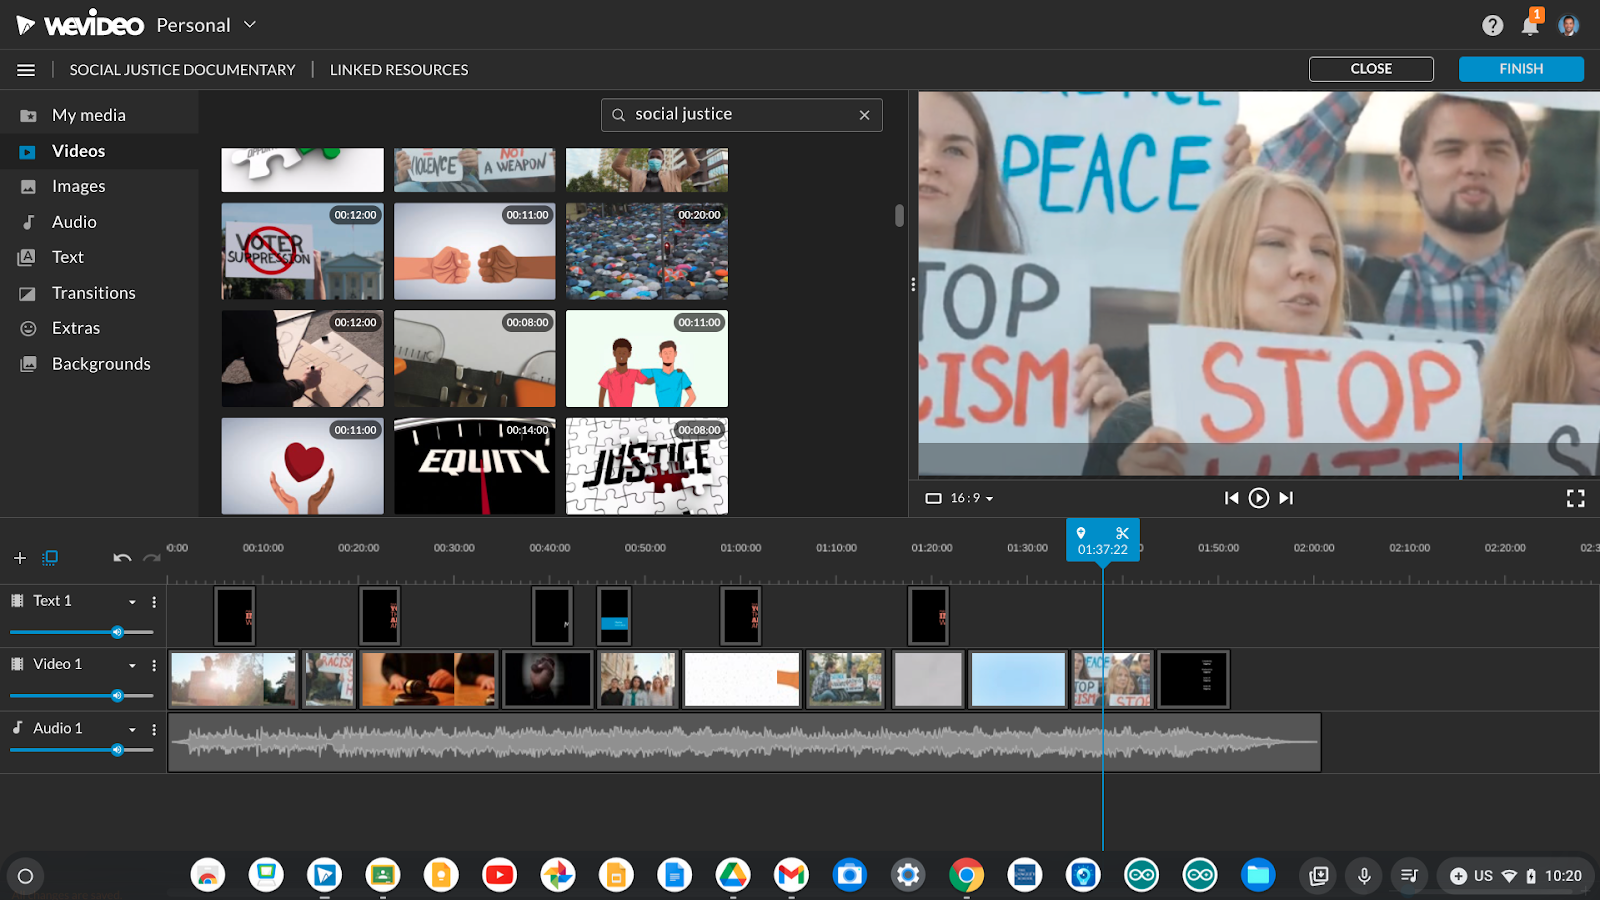Click the scissors split icon on playhead
1600x900 pixels.
click(1122, 533)
